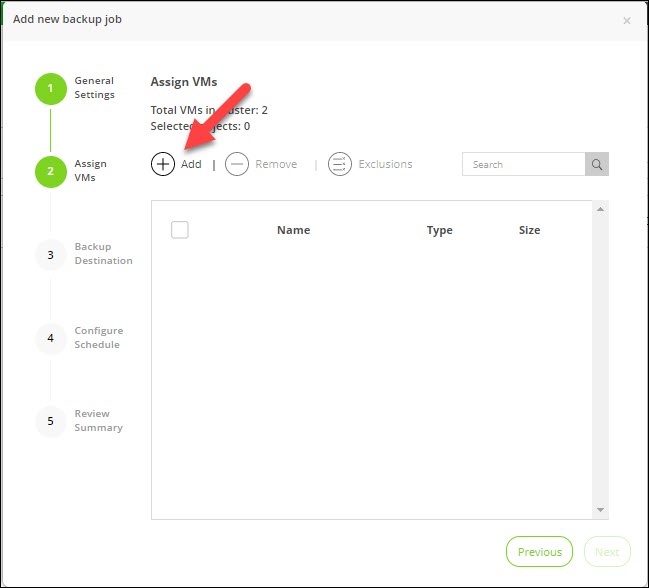Click step 4 circle icon
The image size is (649, 588).
click(x=50, y=338)
